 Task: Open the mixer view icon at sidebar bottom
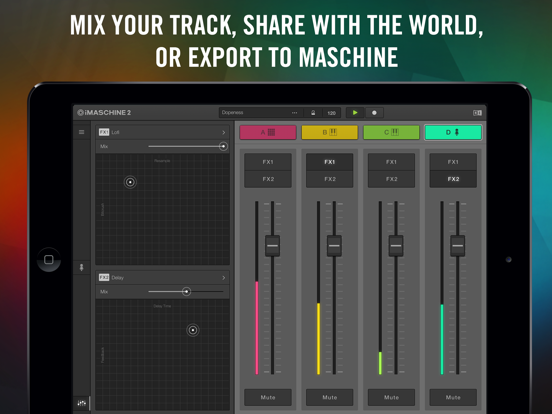tap(82, 403)
